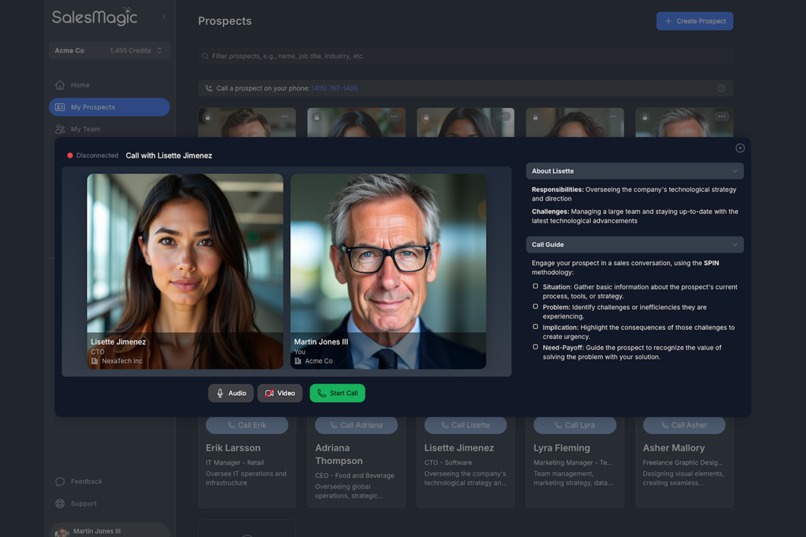Click the SalesMagic logo
Viewport: 806px width, 537px height.
point(95,17)
